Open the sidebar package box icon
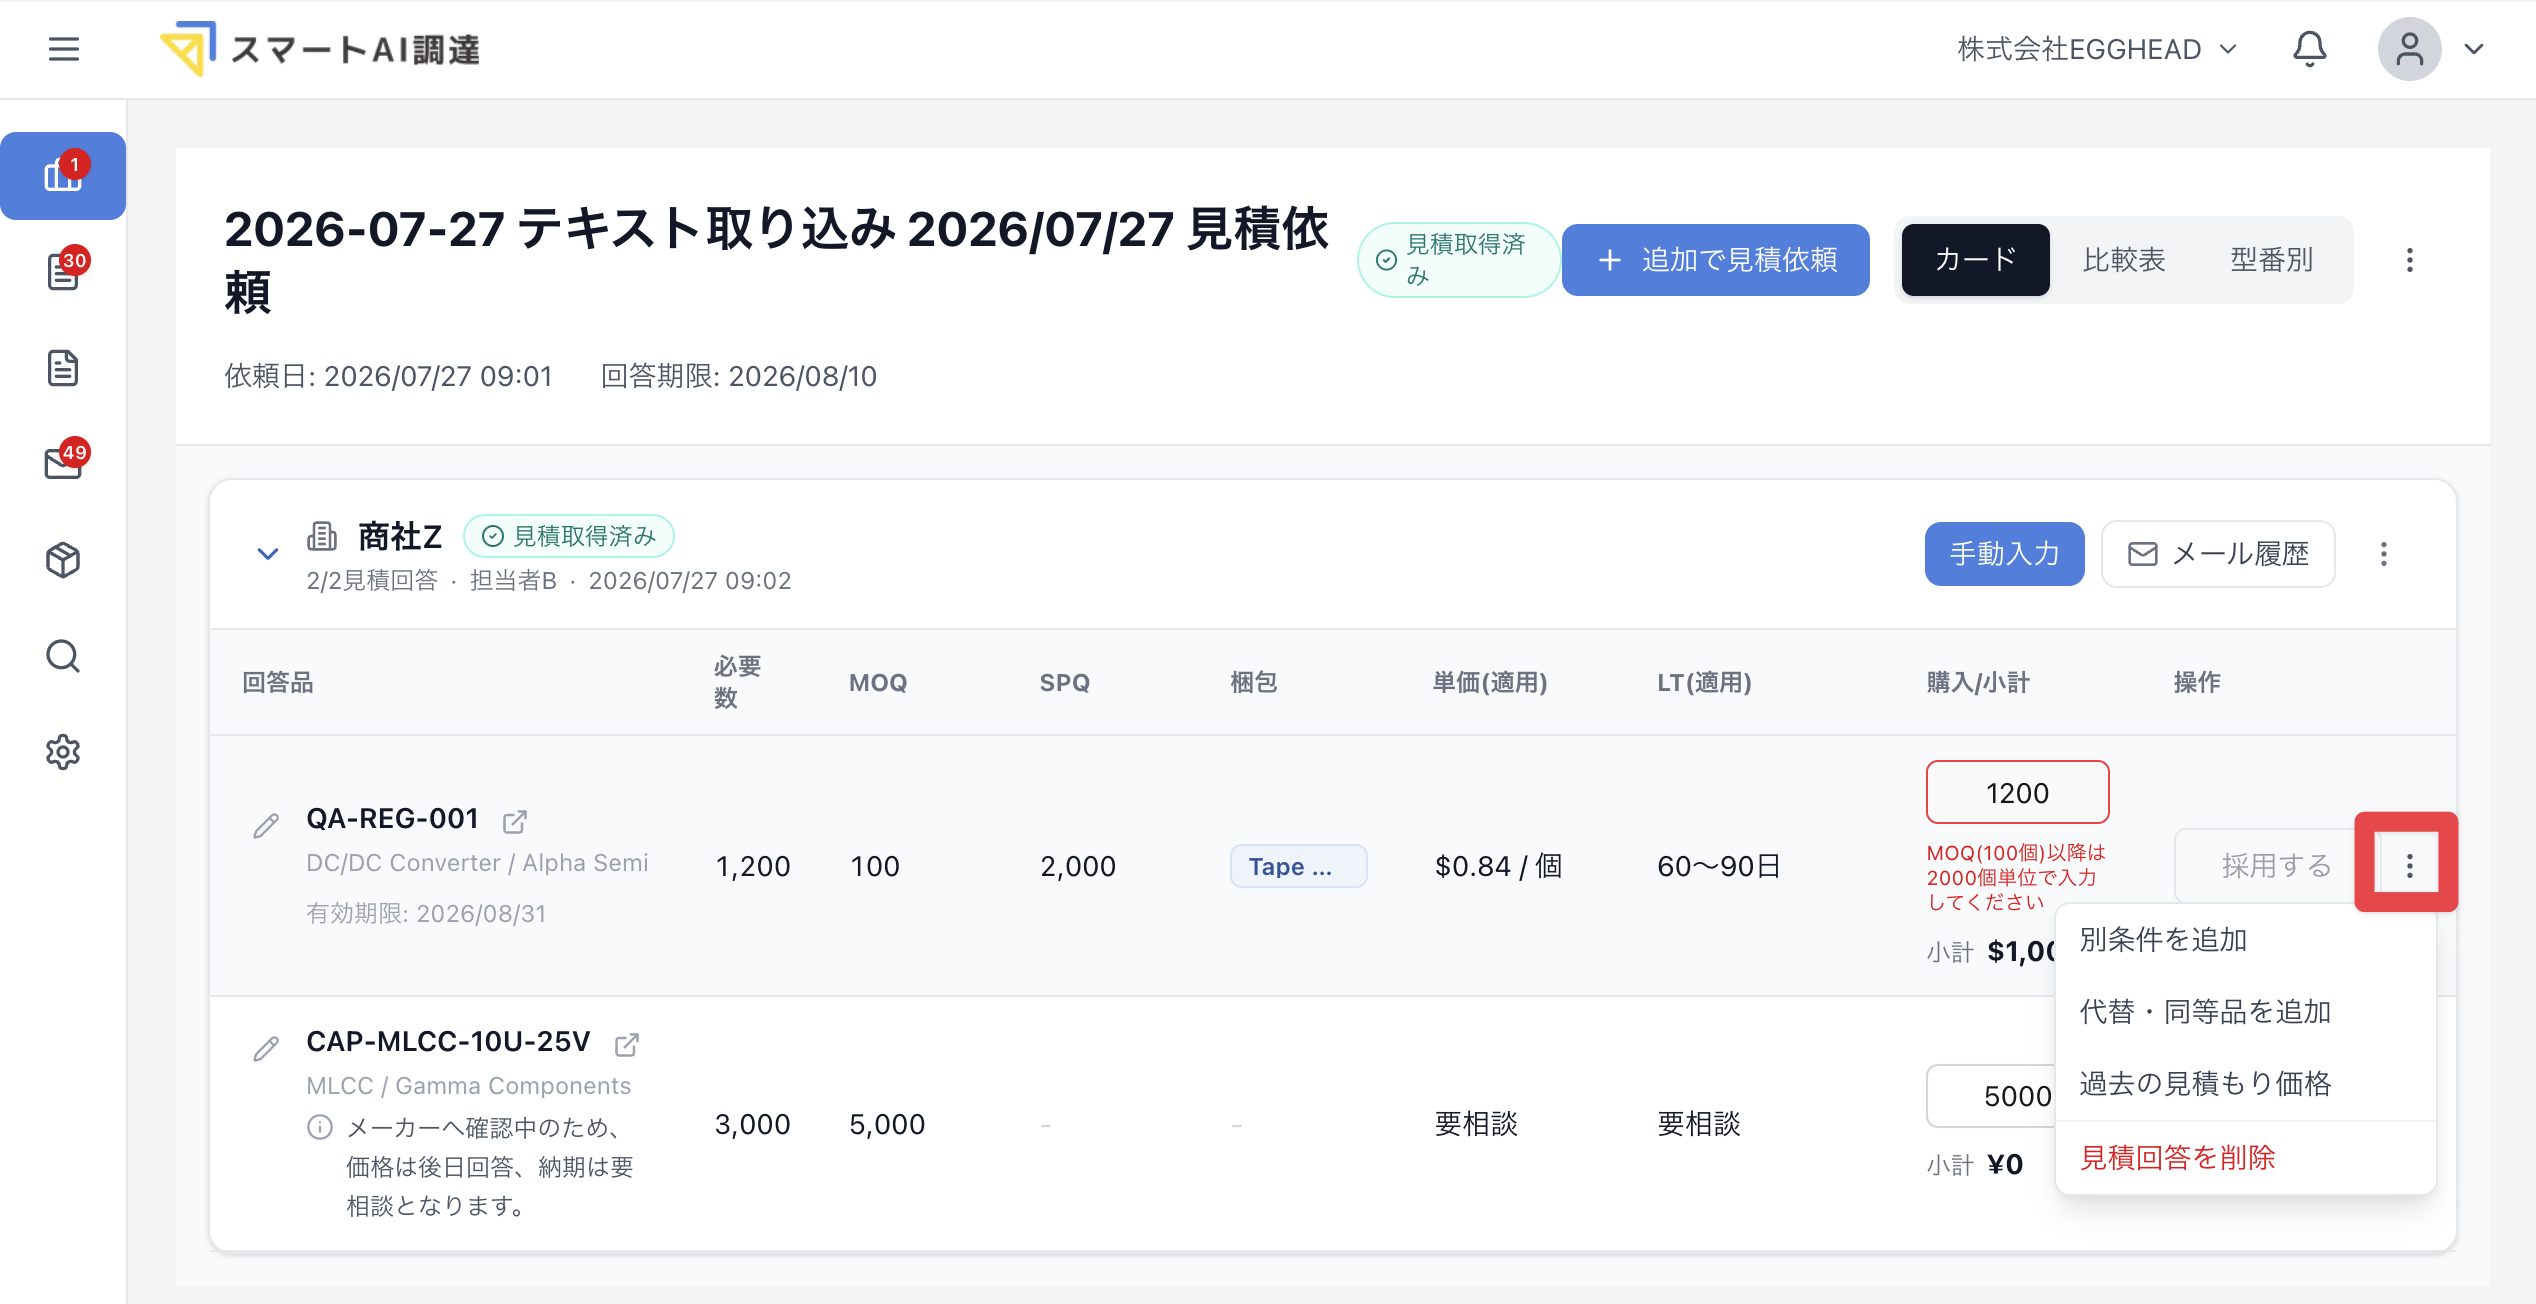This screenshot has height=1304, width=2536. pyautogui.click(x=63, y=559)
